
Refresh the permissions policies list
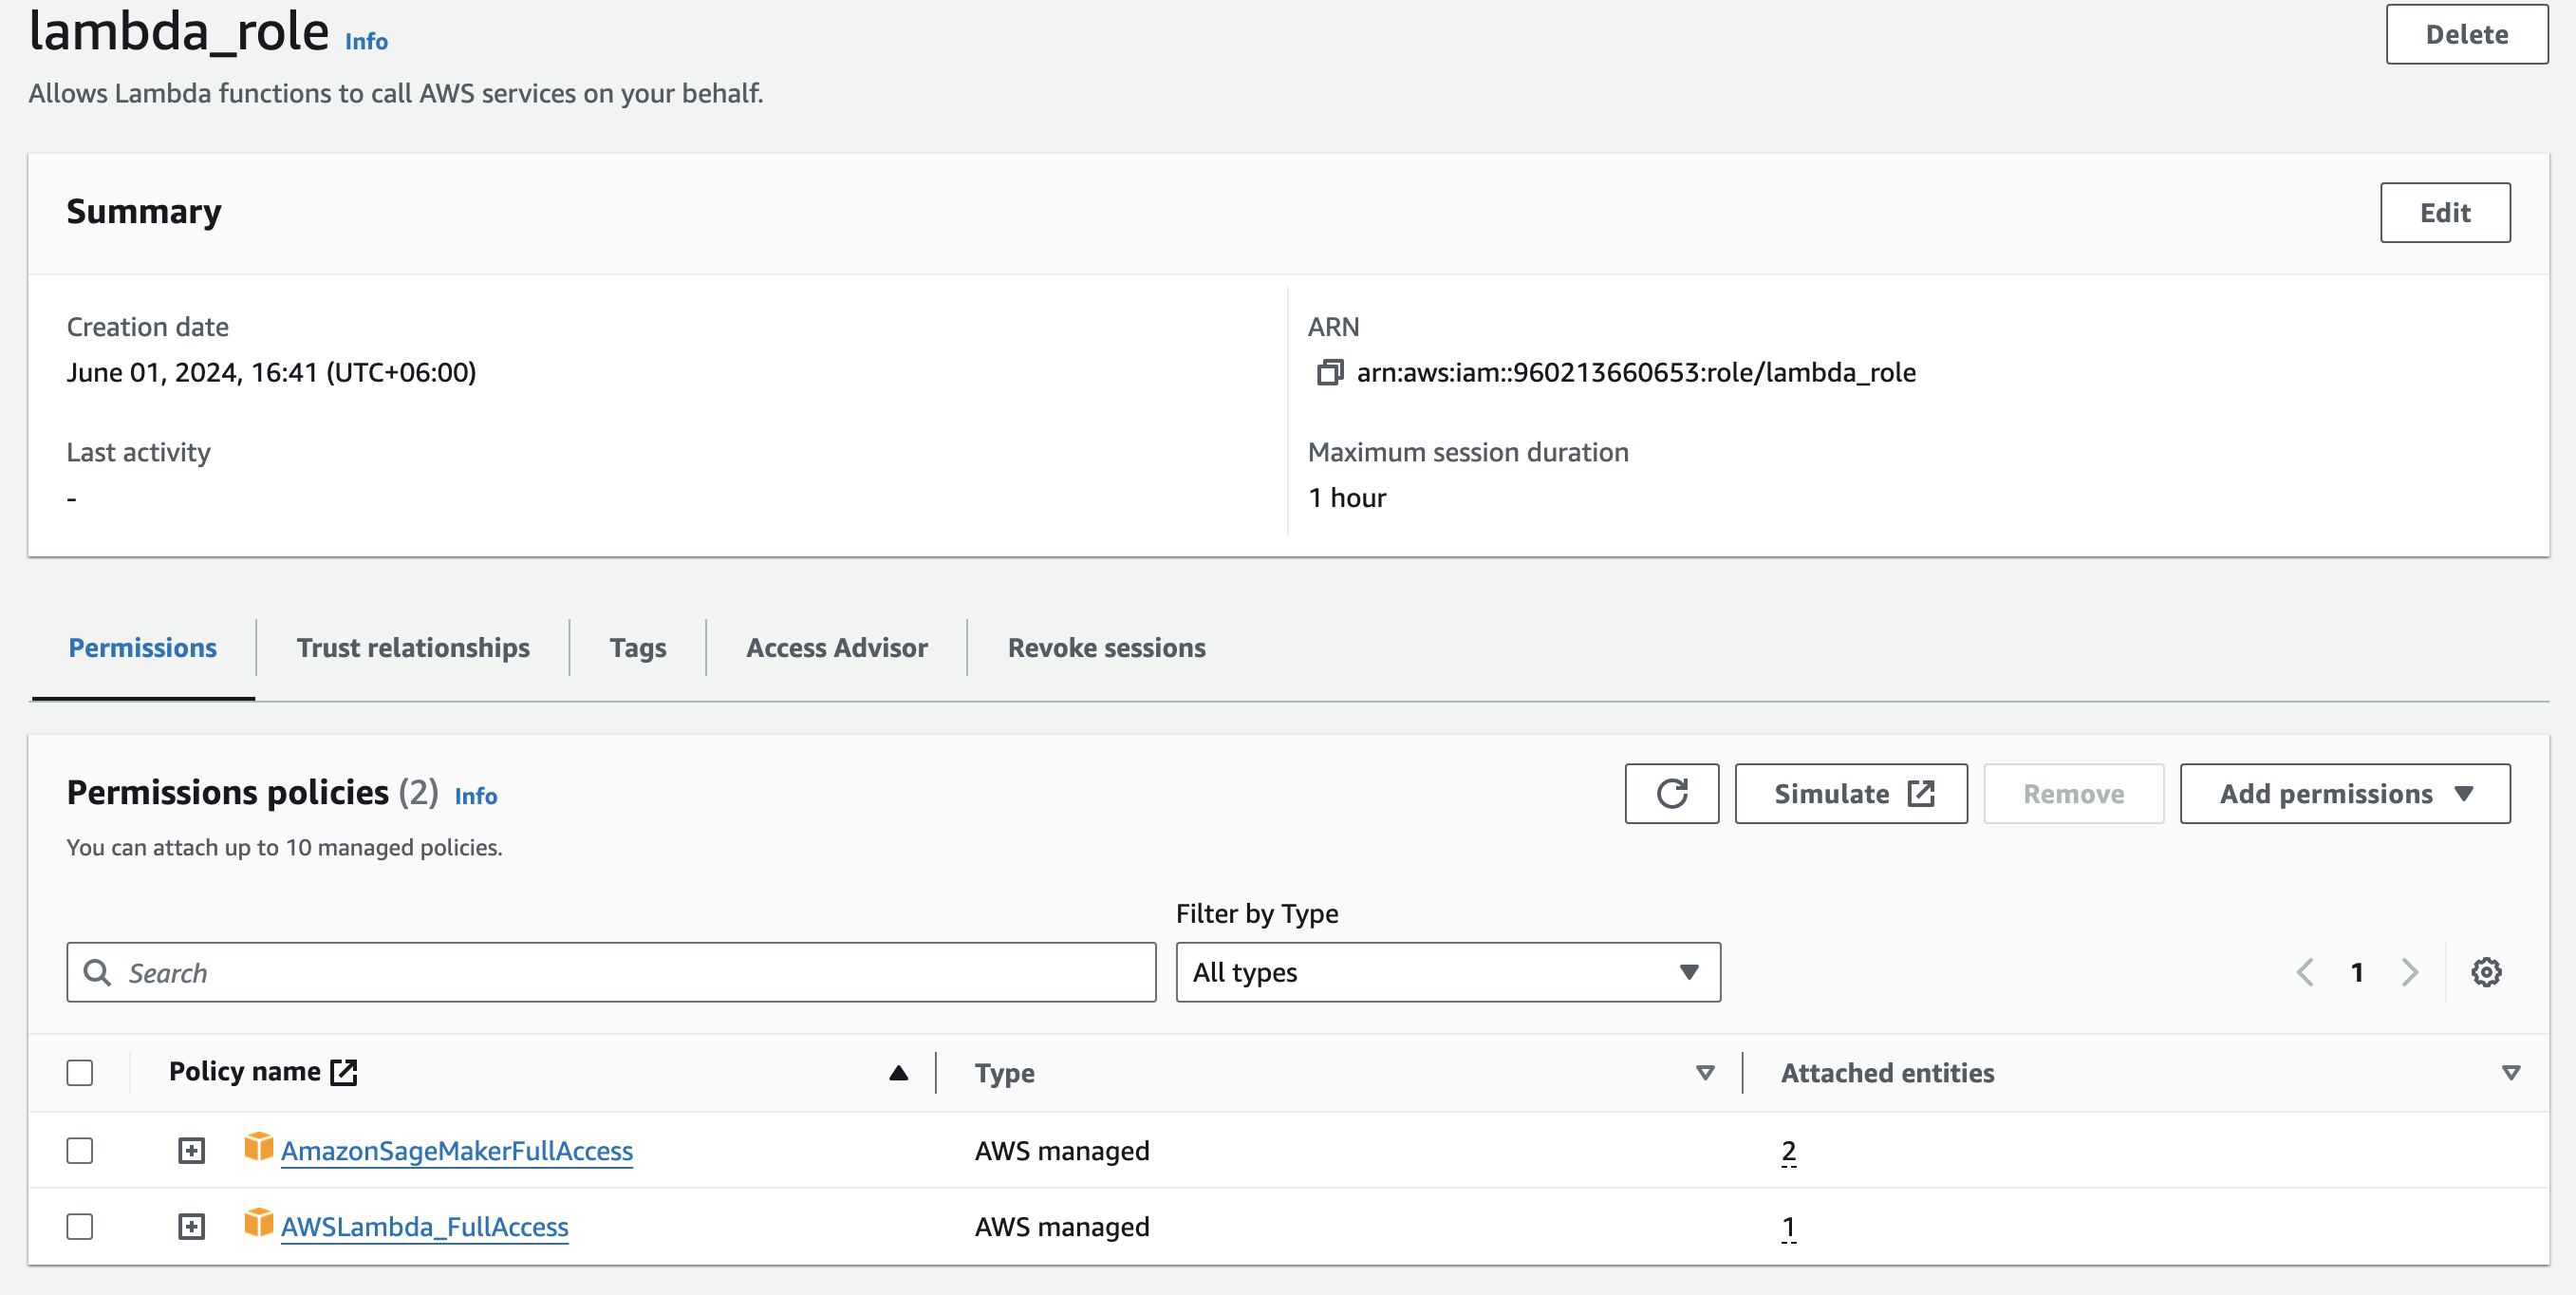click(1671, 793)
